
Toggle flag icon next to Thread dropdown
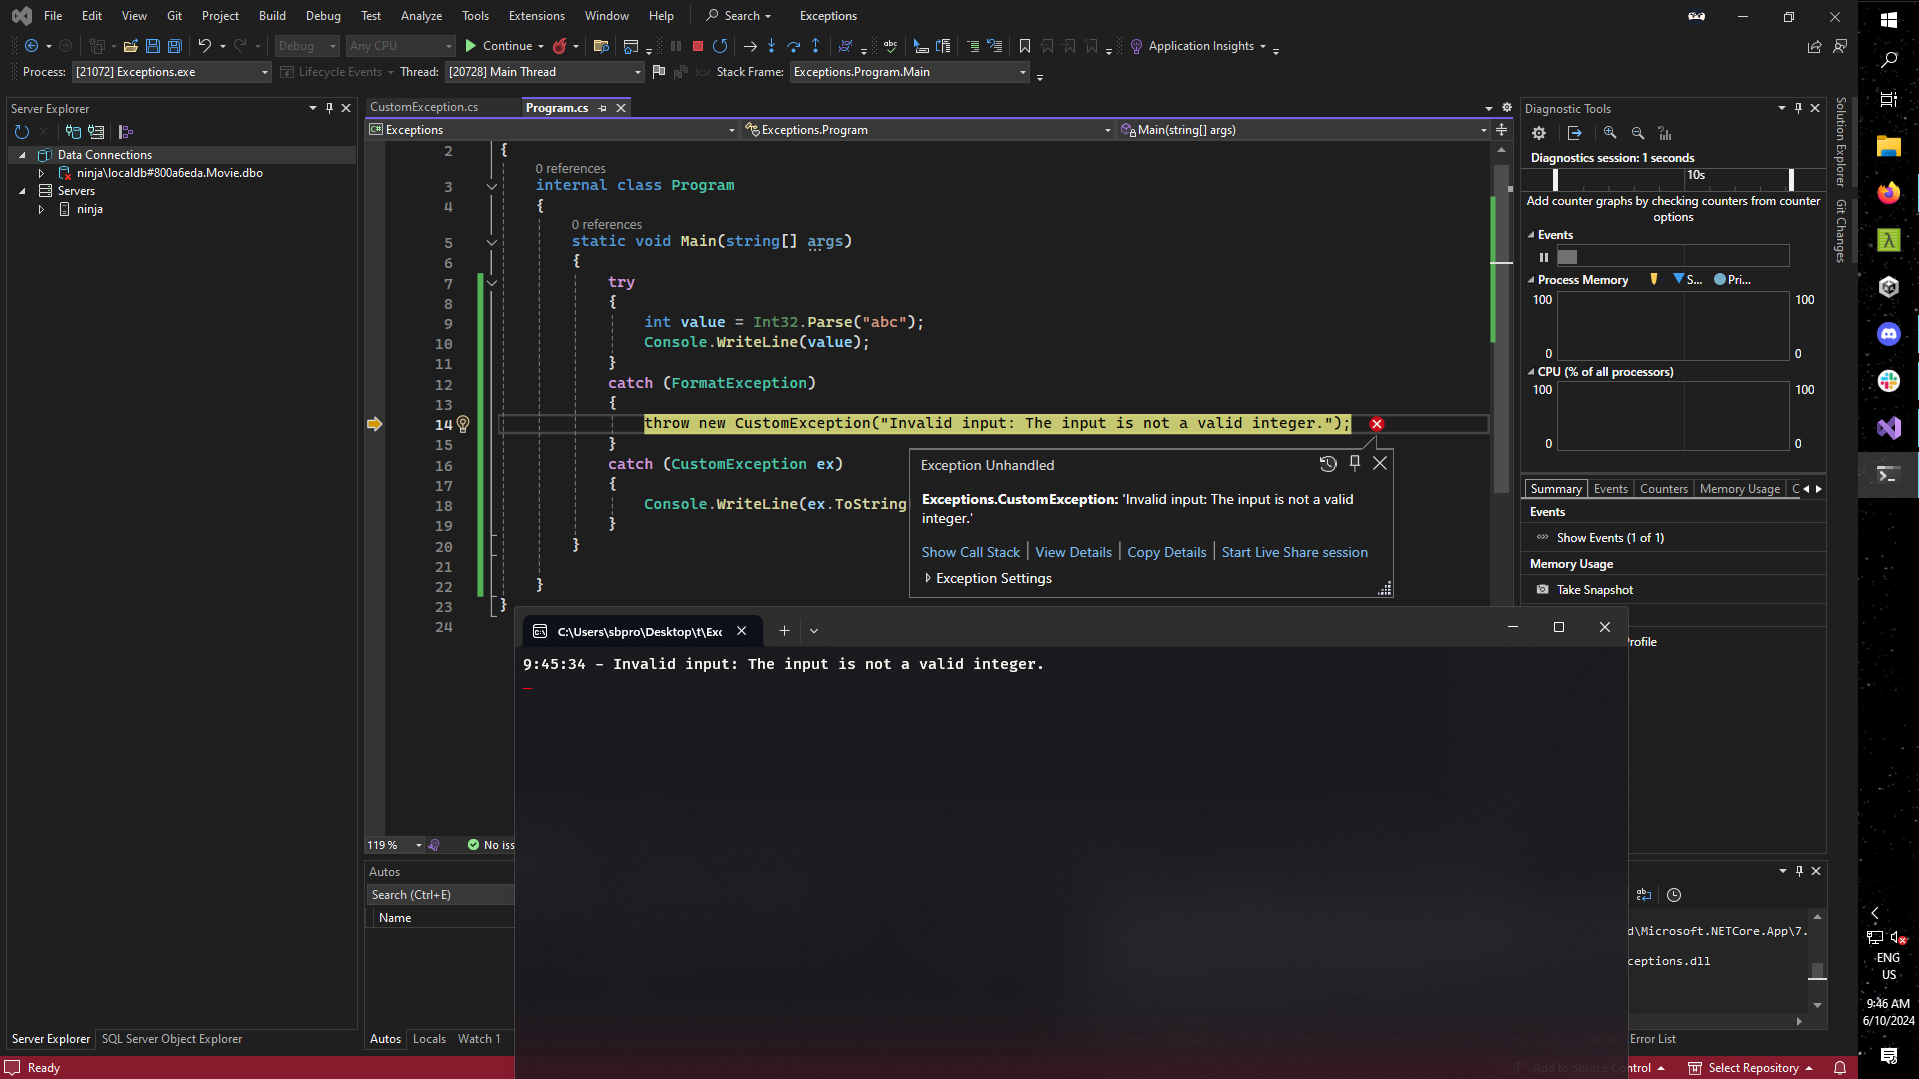click(x=658, y=72)
